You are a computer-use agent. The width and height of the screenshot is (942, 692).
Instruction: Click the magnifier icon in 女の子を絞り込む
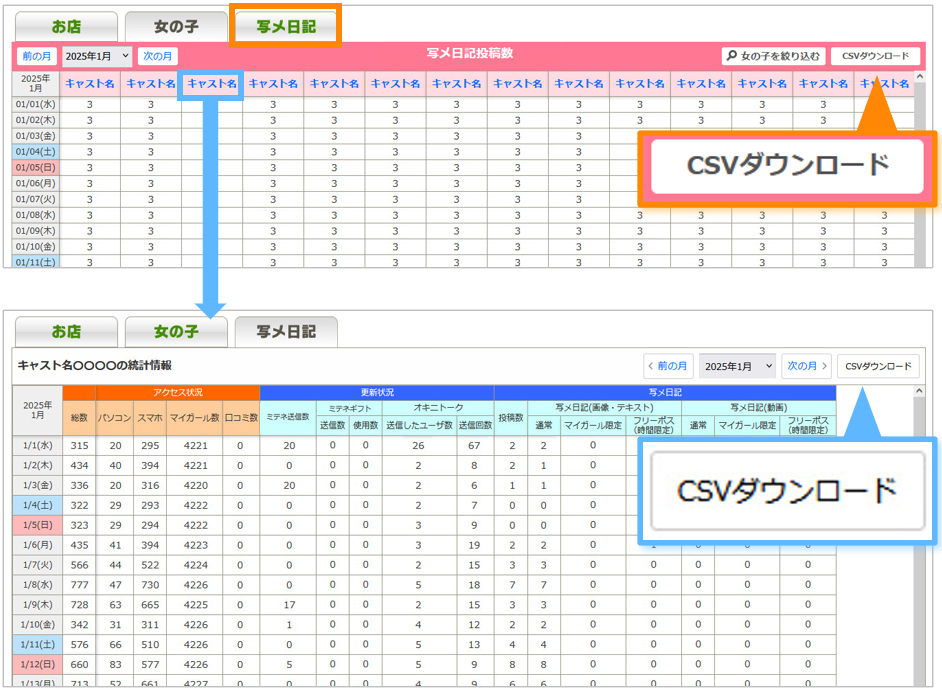732,57
